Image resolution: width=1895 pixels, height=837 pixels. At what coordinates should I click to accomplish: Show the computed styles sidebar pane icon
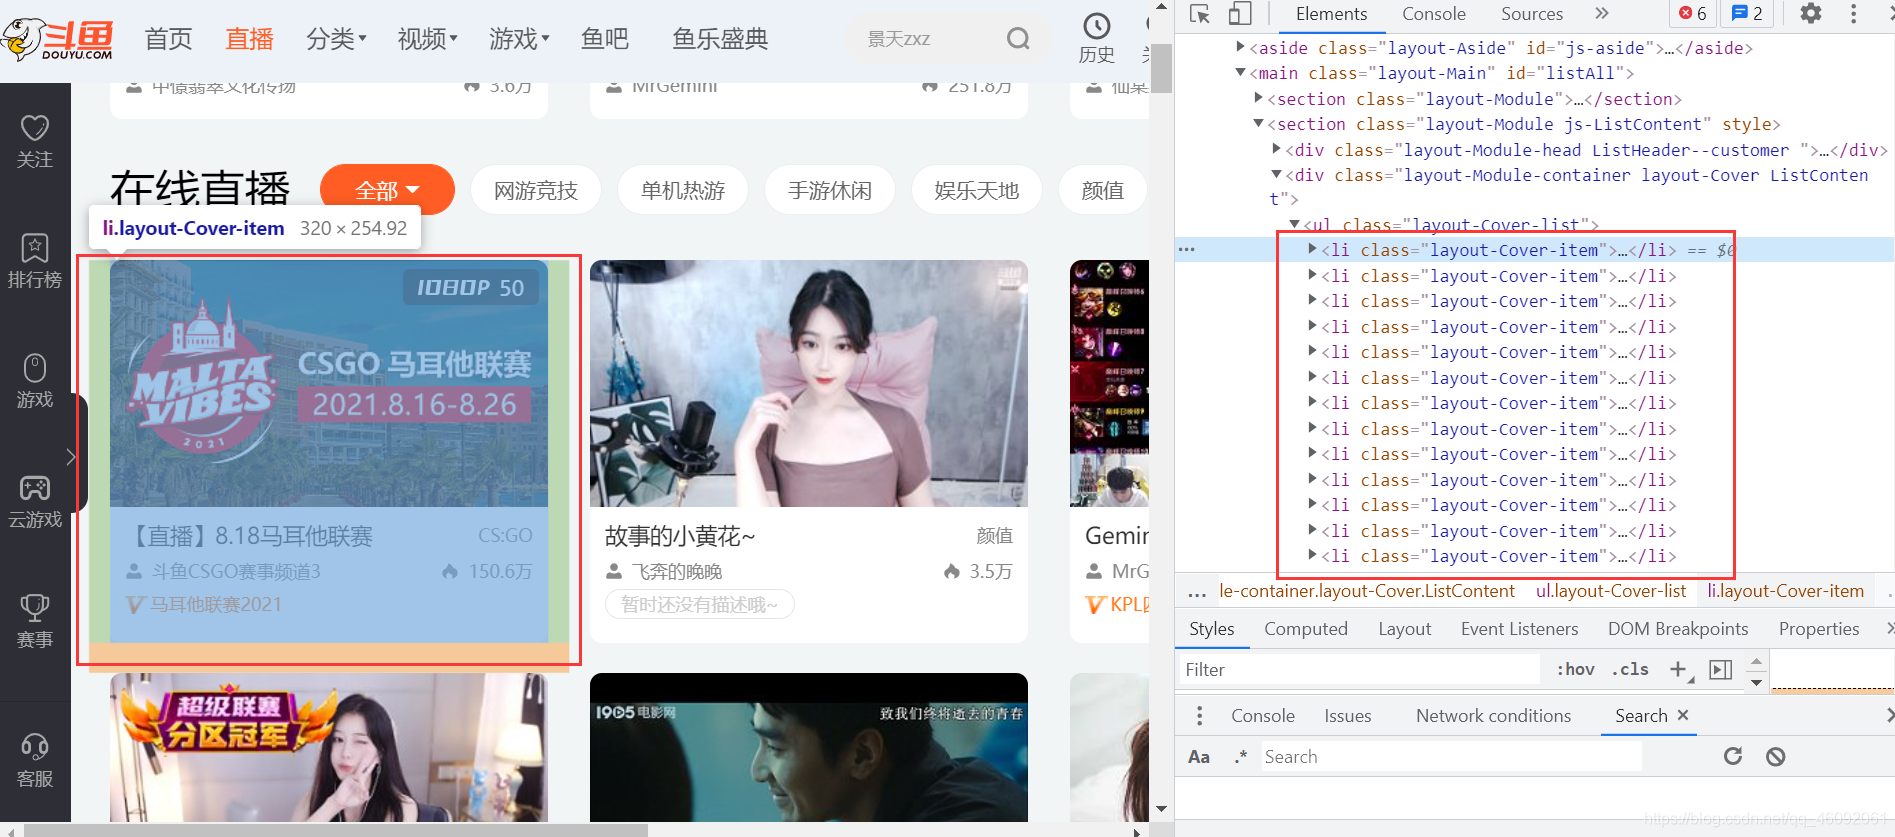point(1721,669)
